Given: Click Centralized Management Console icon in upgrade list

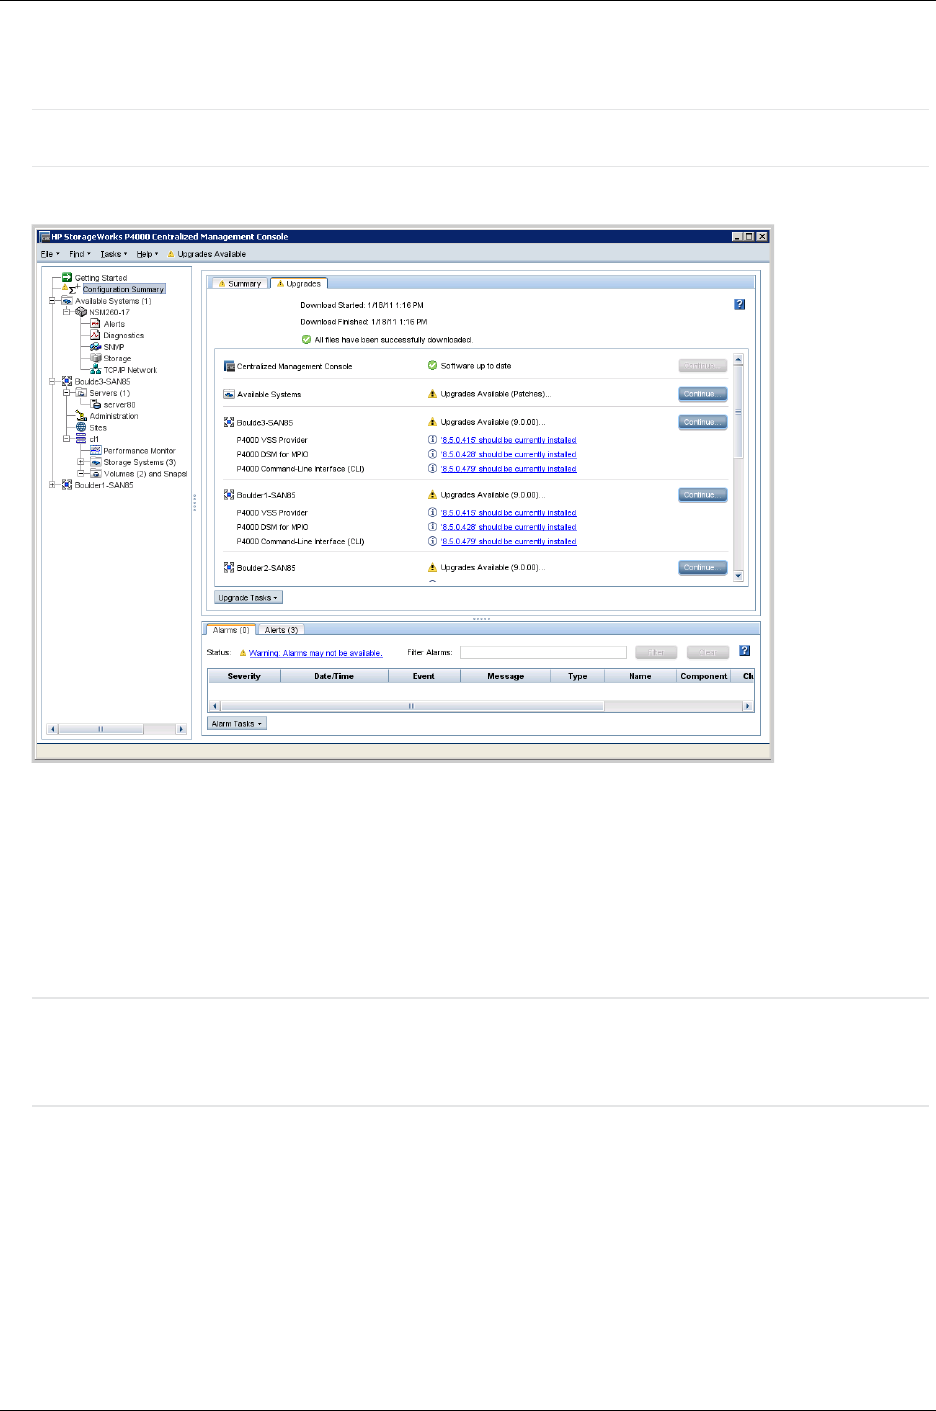Looking at the screenshot, I should [229, 366].
